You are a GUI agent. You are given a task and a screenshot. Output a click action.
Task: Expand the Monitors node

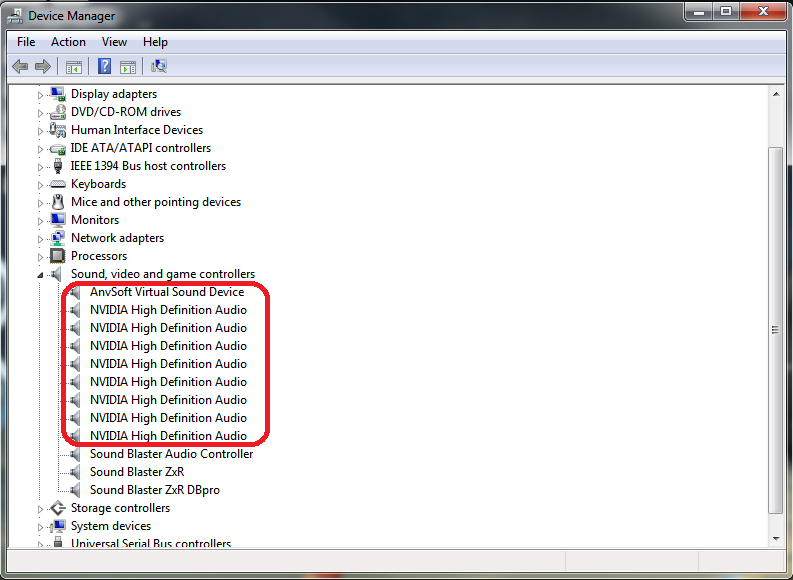(x=40, y=221)
